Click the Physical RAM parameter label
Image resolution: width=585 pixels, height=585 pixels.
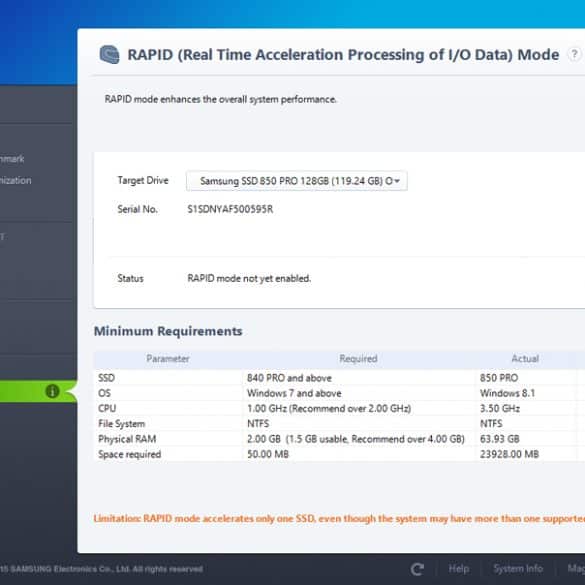[127, 439]
